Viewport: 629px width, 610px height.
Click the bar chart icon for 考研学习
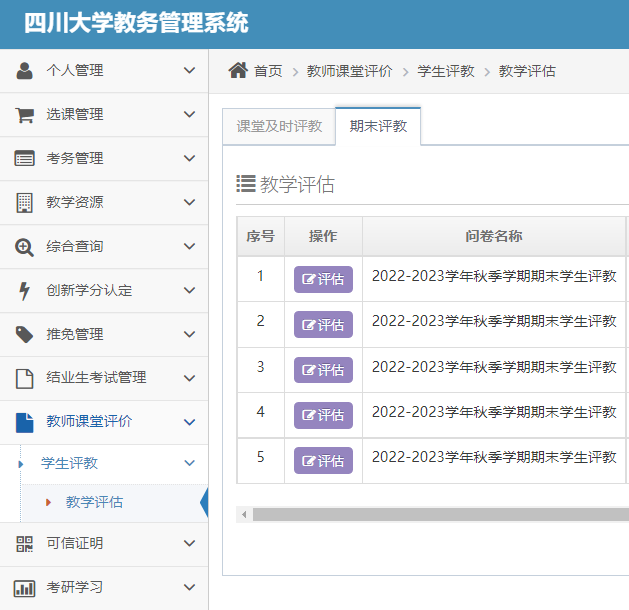point(24,587)
